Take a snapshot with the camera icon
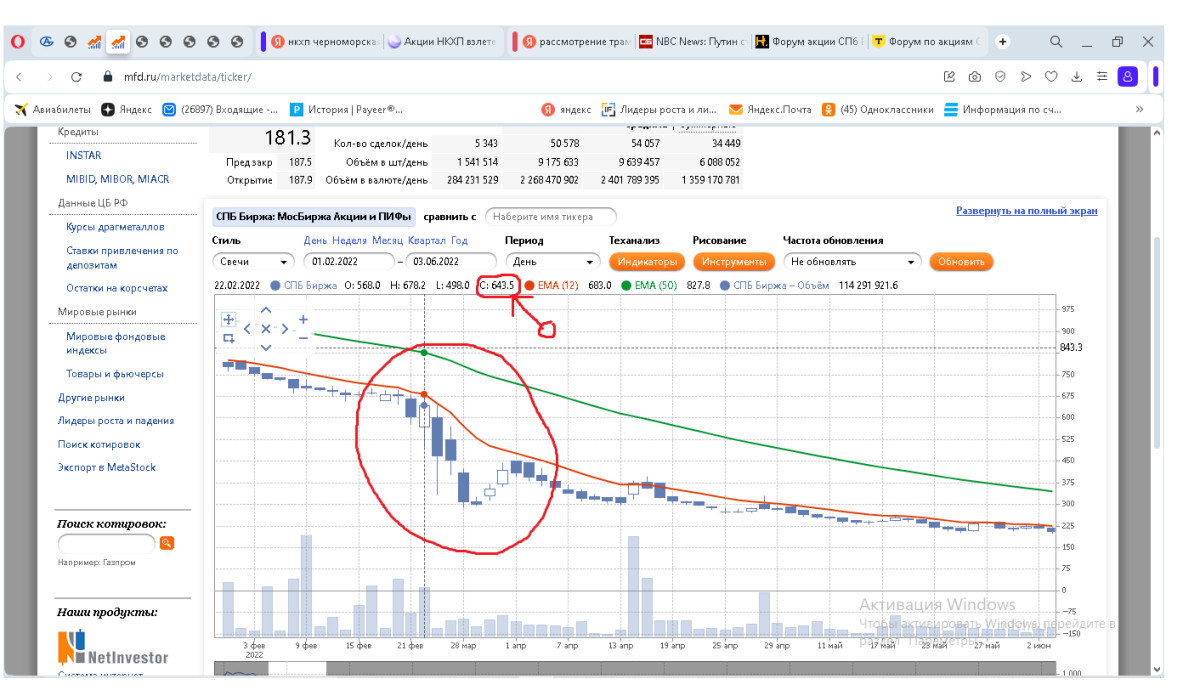The width and height of the screenshot is (1200, 690). pos(974,76)
